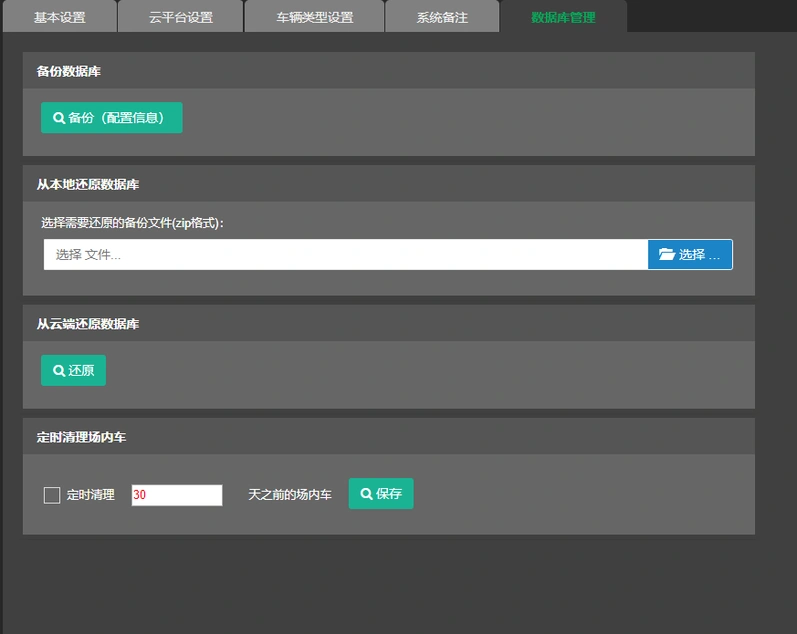Click the 从本地还原数据库 section header

point(389,184)
